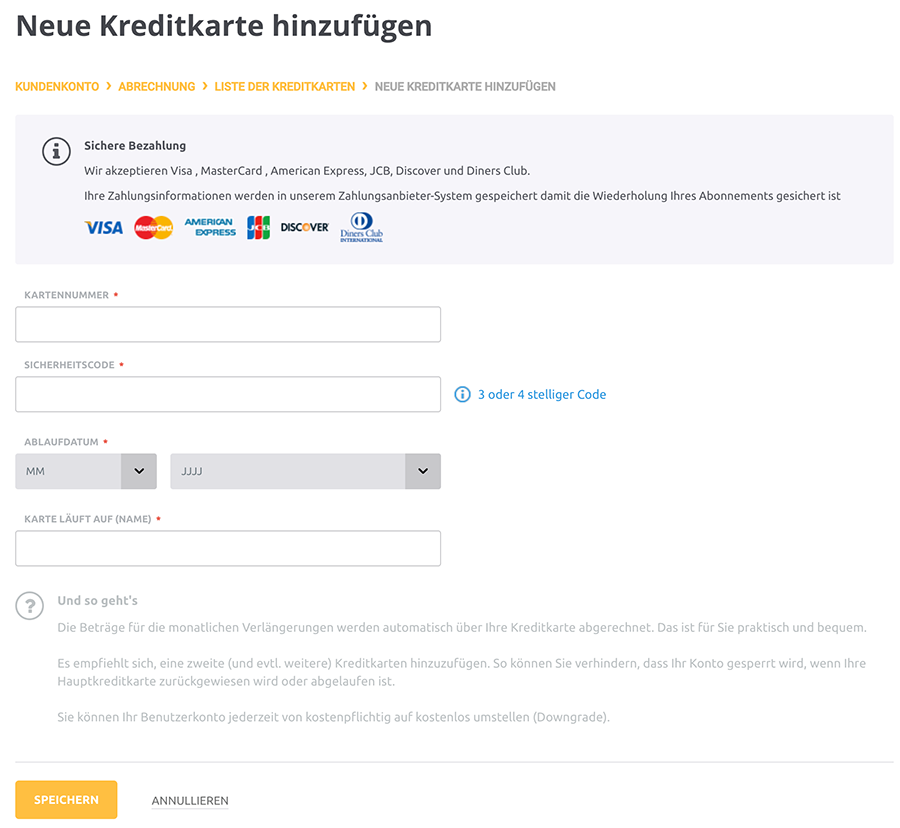Screen dimensions: 900x828
Task: Click the Visa card logo
Action: point(104,228)
